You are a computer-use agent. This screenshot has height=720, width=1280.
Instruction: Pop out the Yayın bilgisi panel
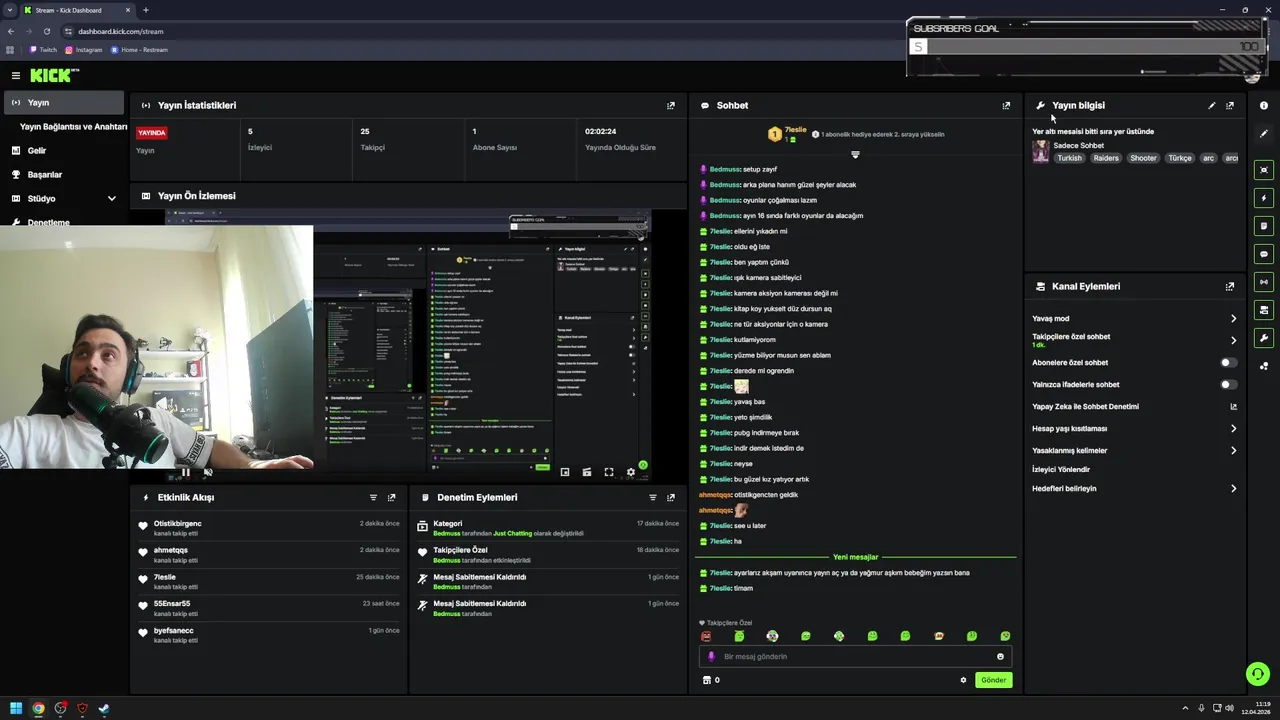pyautogui.click(x=1230, y=105)
